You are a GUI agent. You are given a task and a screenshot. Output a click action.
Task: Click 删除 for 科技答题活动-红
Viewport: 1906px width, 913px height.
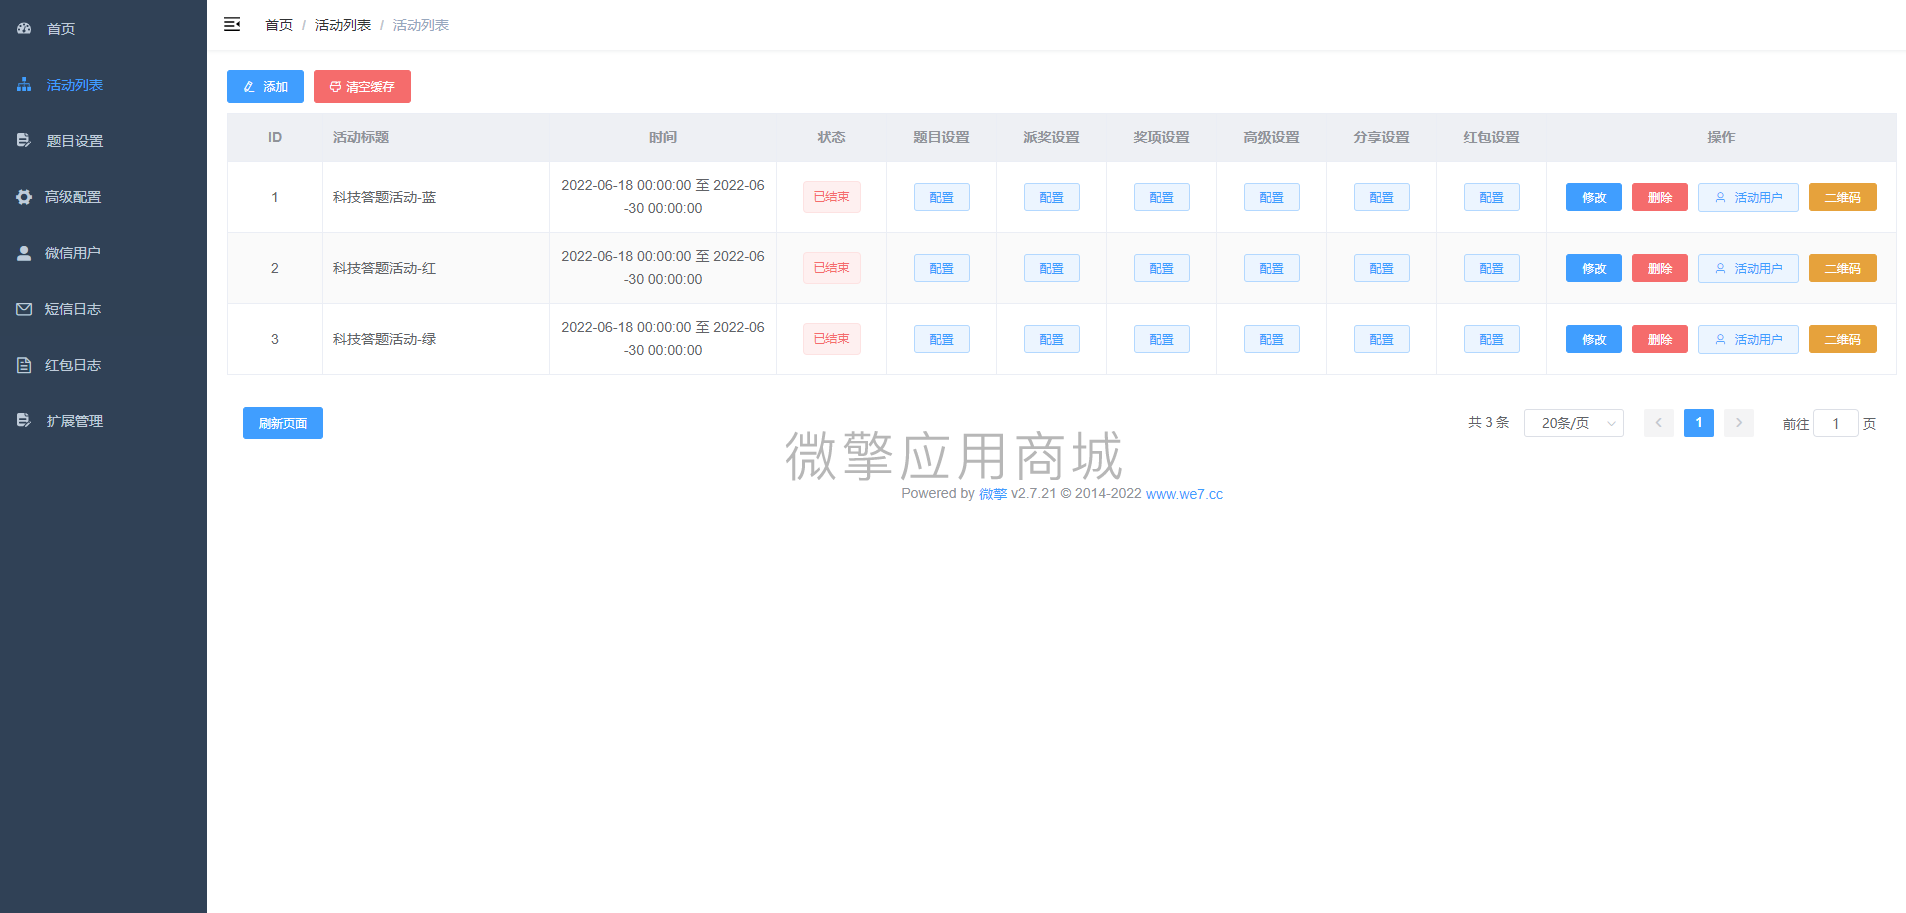coord(1660,268)
